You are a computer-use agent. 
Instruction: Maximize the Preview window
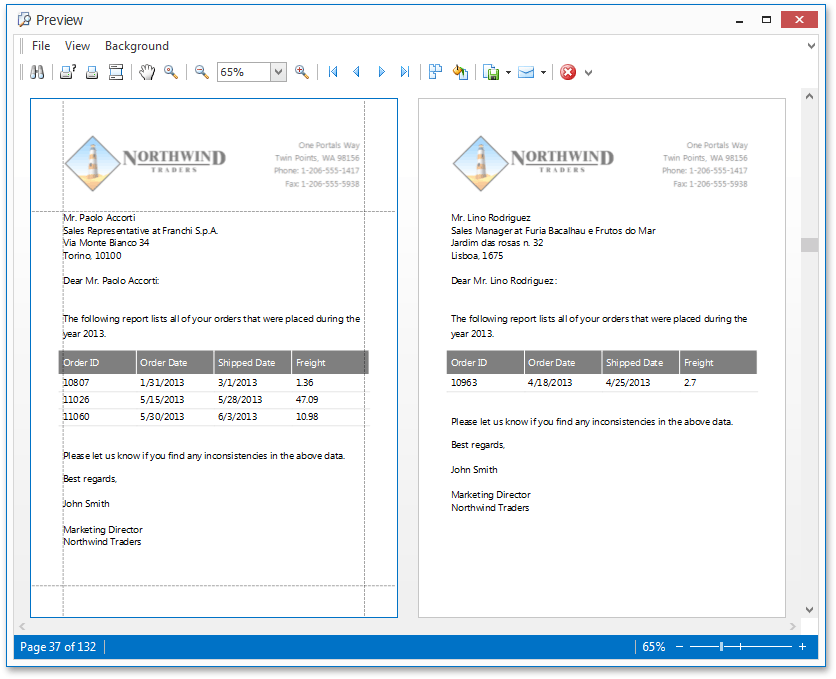767,20
